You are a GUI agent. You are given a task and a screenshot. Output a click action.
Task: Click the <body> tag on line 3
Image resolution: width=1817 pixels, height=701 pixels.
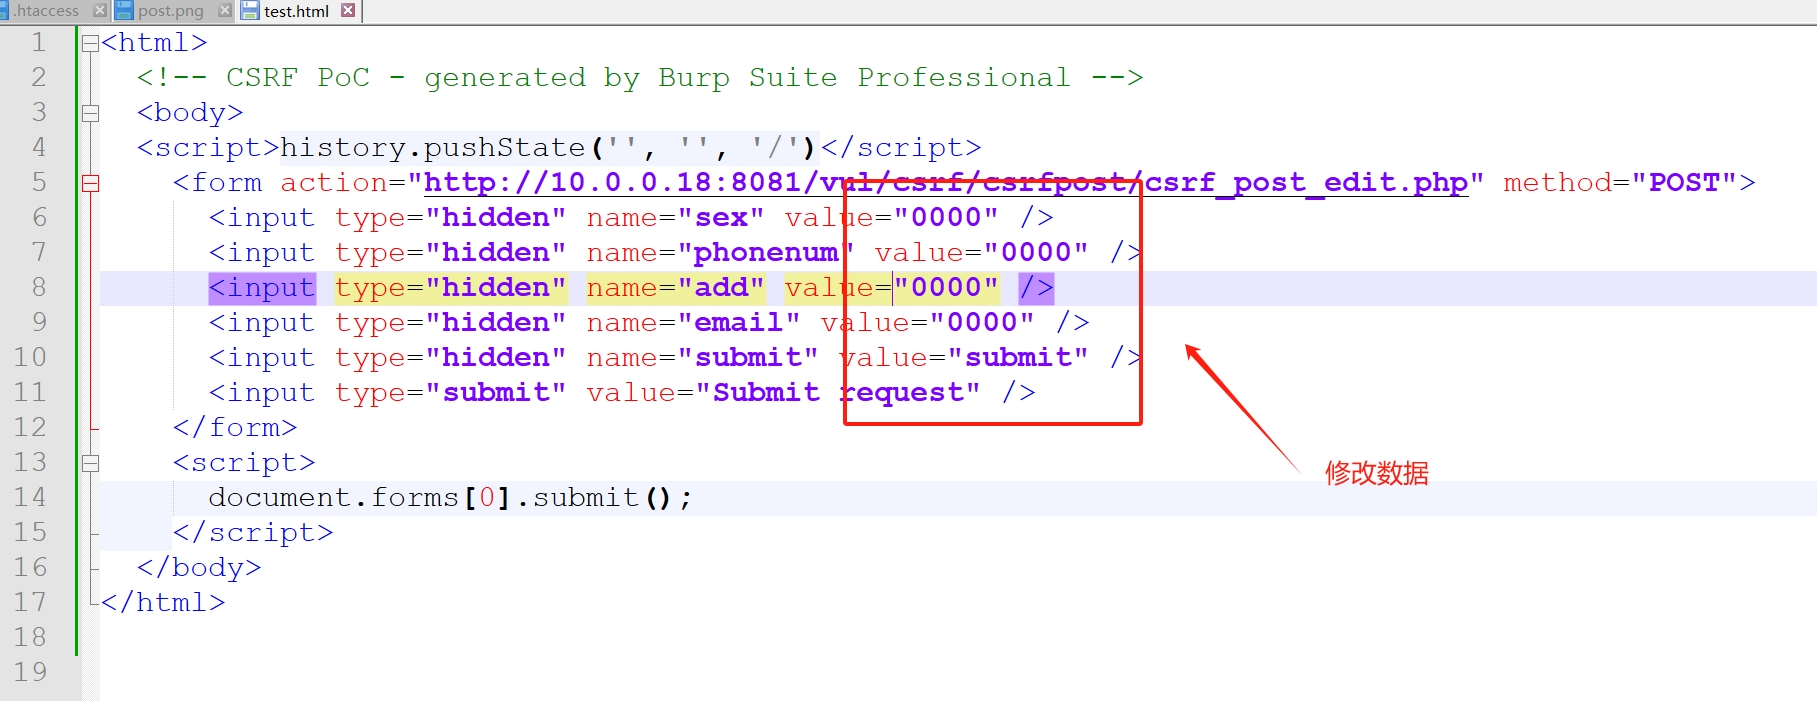[190, 113]
